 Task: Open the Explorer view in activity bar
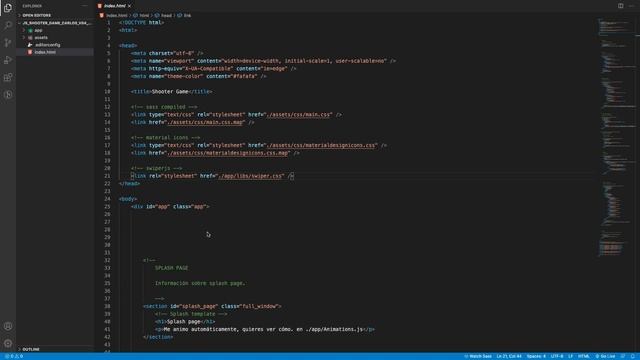click(x=8, y=8)
